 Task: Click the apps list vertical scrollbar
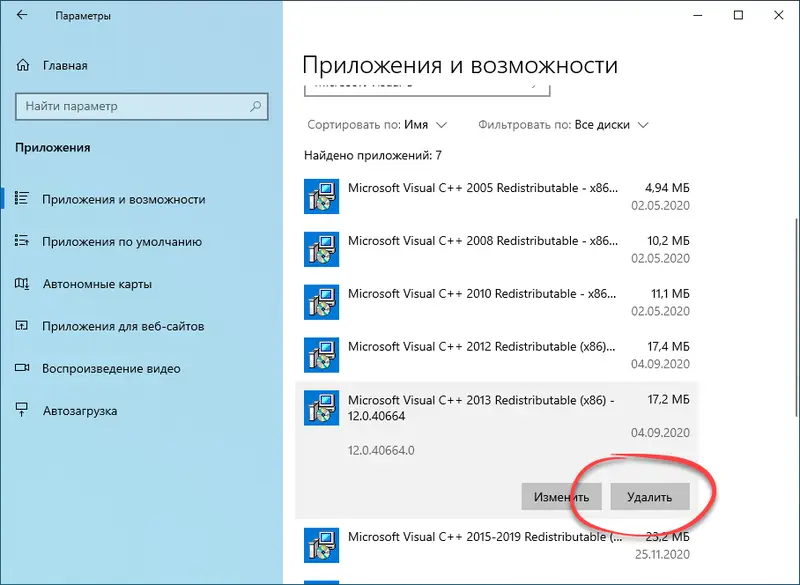click(x=797, y=316)
